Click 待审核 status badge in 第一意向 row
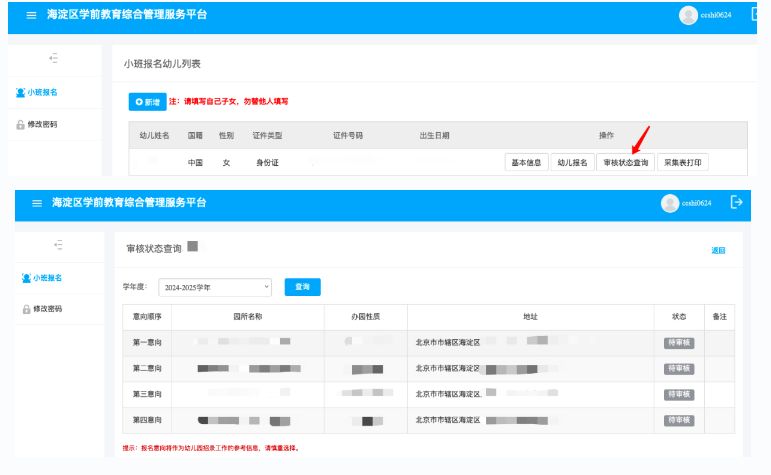 pos(679,343)
